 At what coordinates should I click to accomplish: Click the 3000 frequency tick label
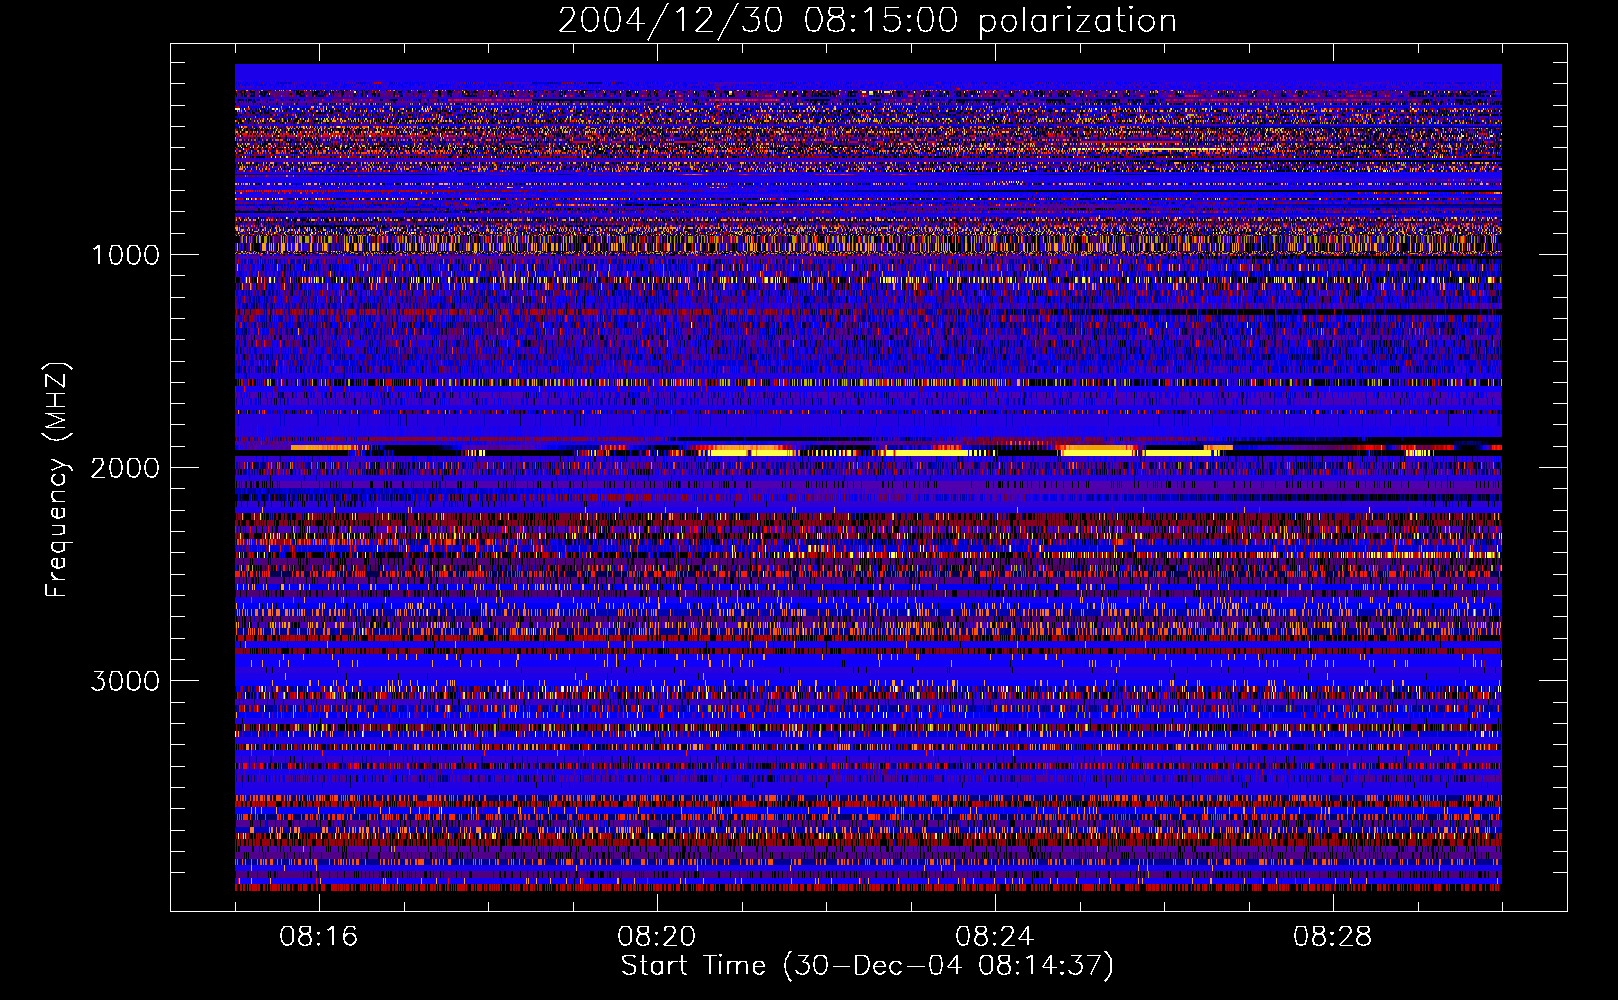click(x=125, y=681)
